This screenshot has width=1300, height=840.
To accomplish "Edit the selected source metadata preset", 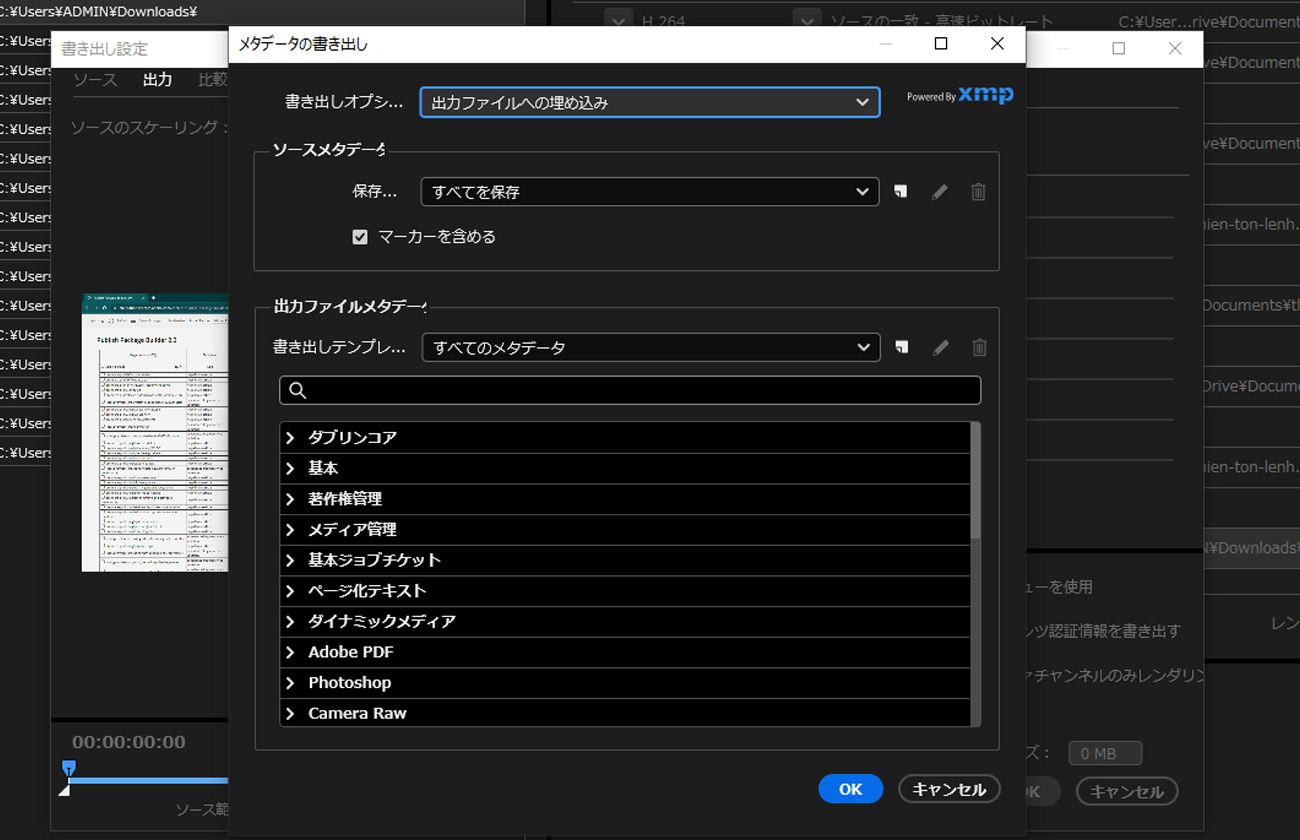I will tap(939, 192).
